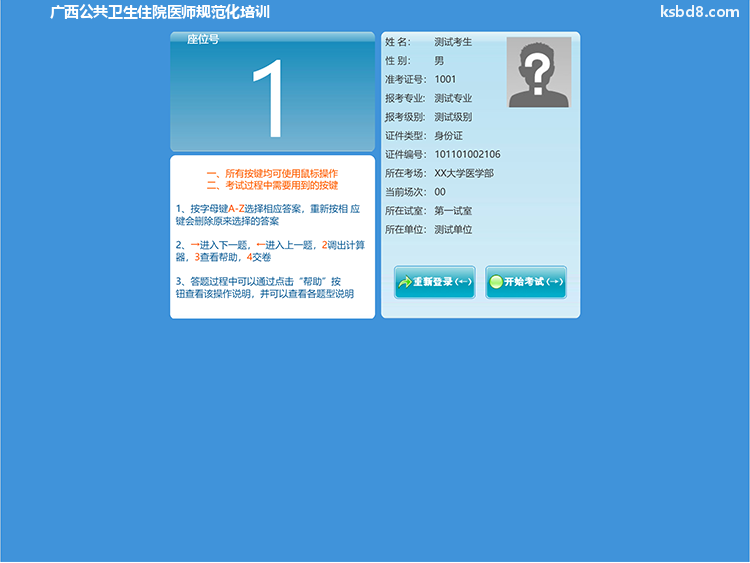Click the 准考证号 field label
Viewport: 750px width, 563px height.
pyautogui.click(x=406, y=79)
